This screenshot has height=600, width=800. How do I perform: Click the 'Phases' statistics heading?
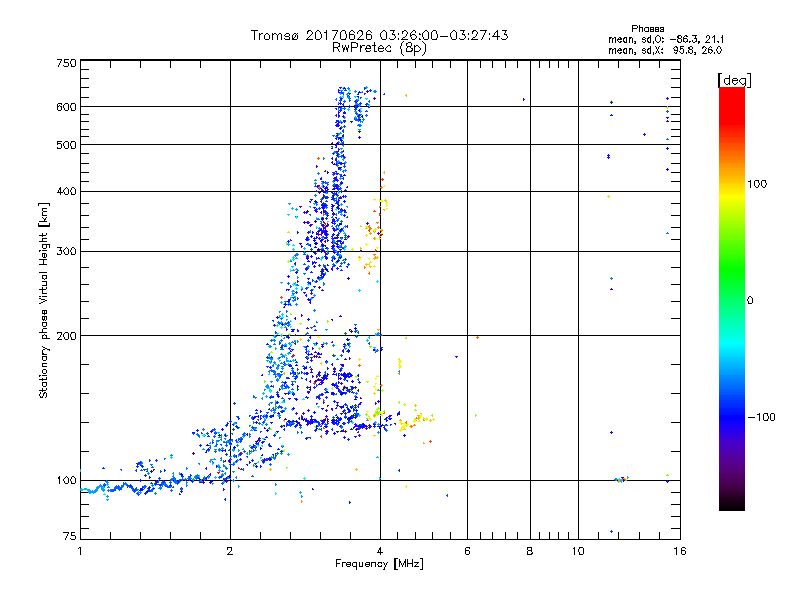point(647,29)
